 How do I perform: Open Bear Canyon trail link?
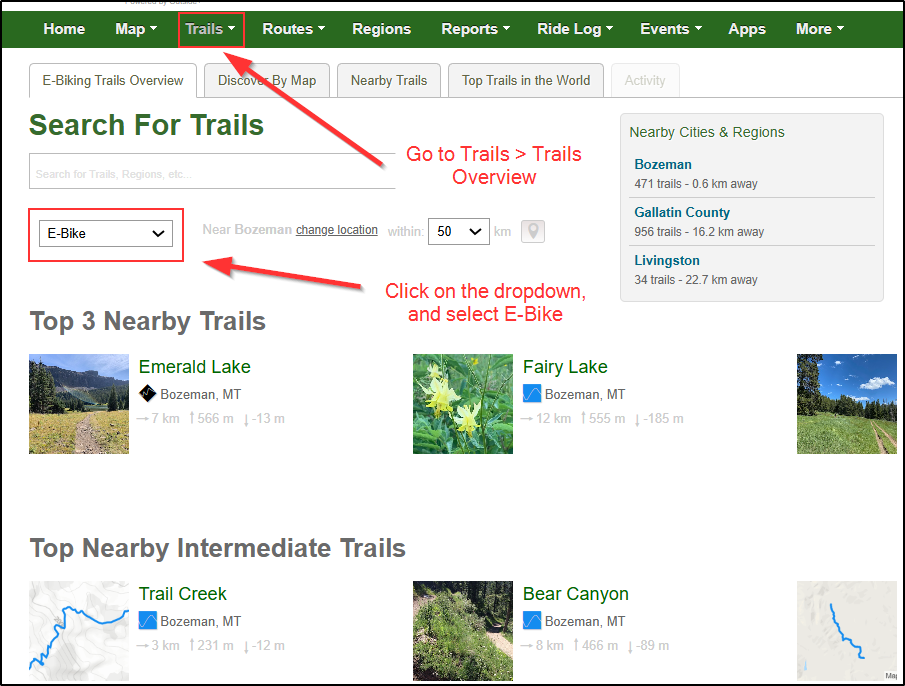[575, 594]
